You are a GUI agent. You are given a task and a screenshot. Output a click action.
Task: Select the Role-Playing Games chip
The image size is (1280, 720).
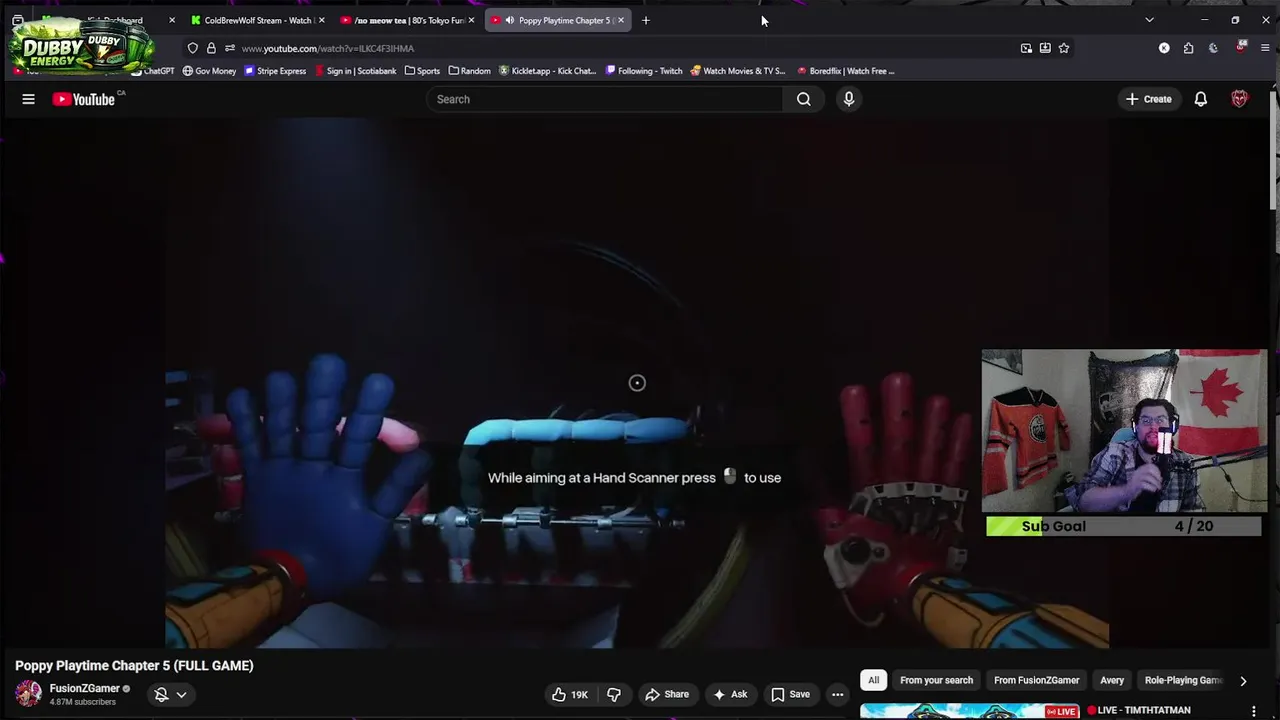(x=1182, y=680)
